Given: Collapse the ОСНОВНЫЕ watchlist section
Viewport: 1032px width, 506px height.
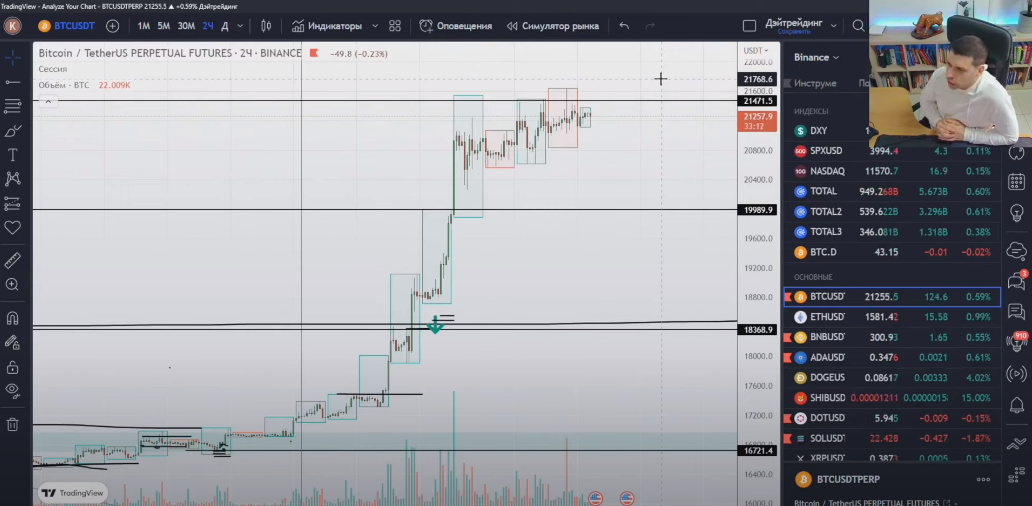Looking at the screenshot, I should (813, 277).
